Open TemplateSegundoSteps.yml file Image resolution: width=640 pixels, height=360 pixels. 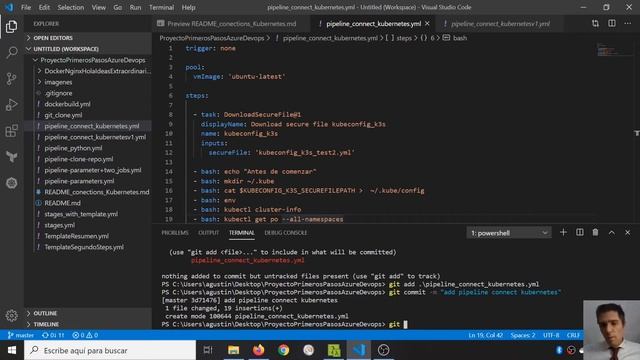coord(84,247)
